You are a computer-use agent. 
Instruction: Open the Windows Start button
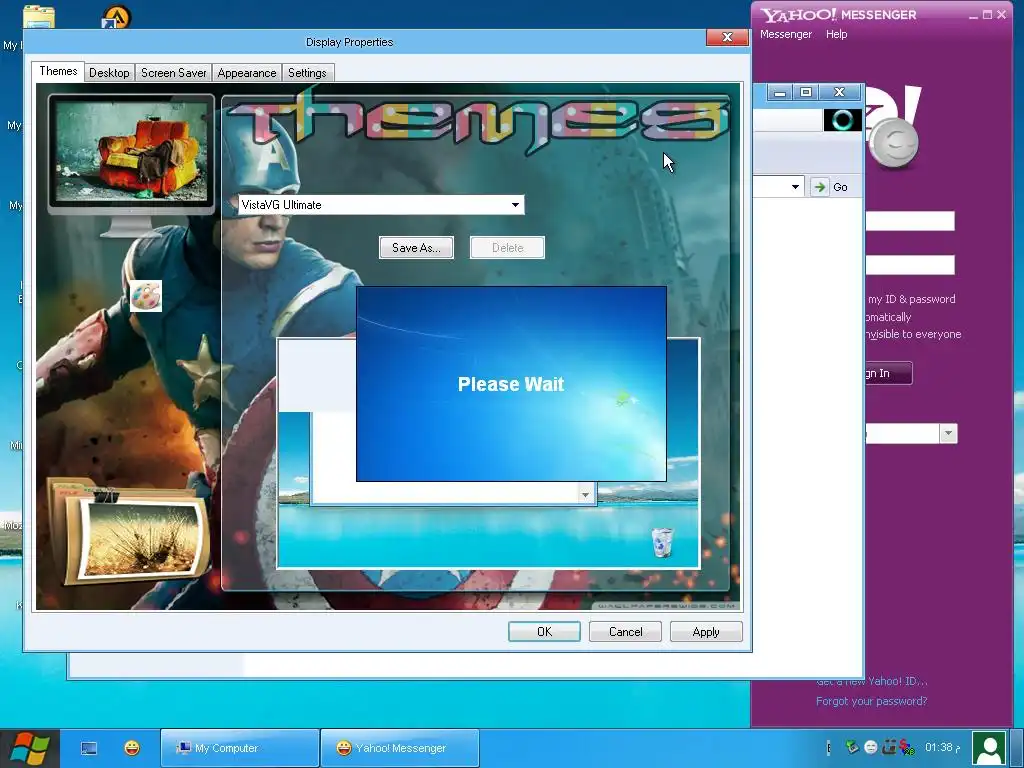click(x=30, y=748)
